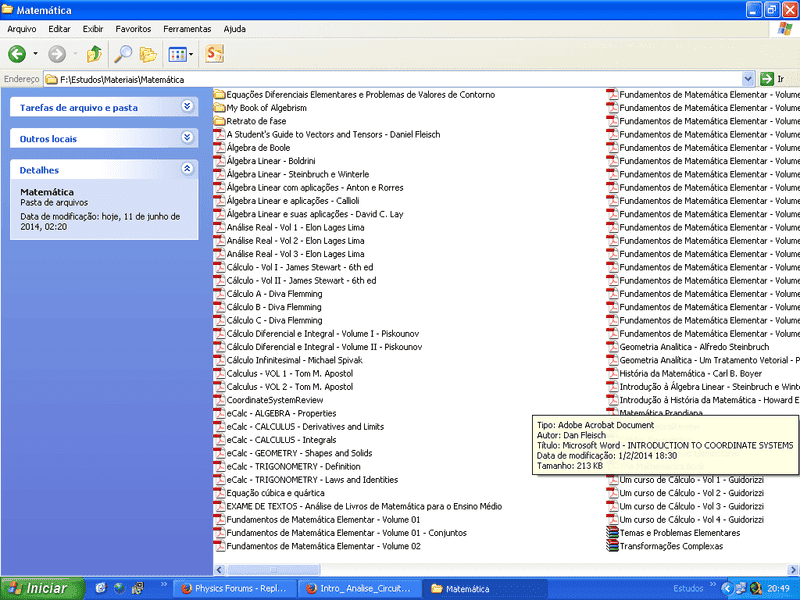
Task: Open the Search magnifier tool
Action: [123, 54]
